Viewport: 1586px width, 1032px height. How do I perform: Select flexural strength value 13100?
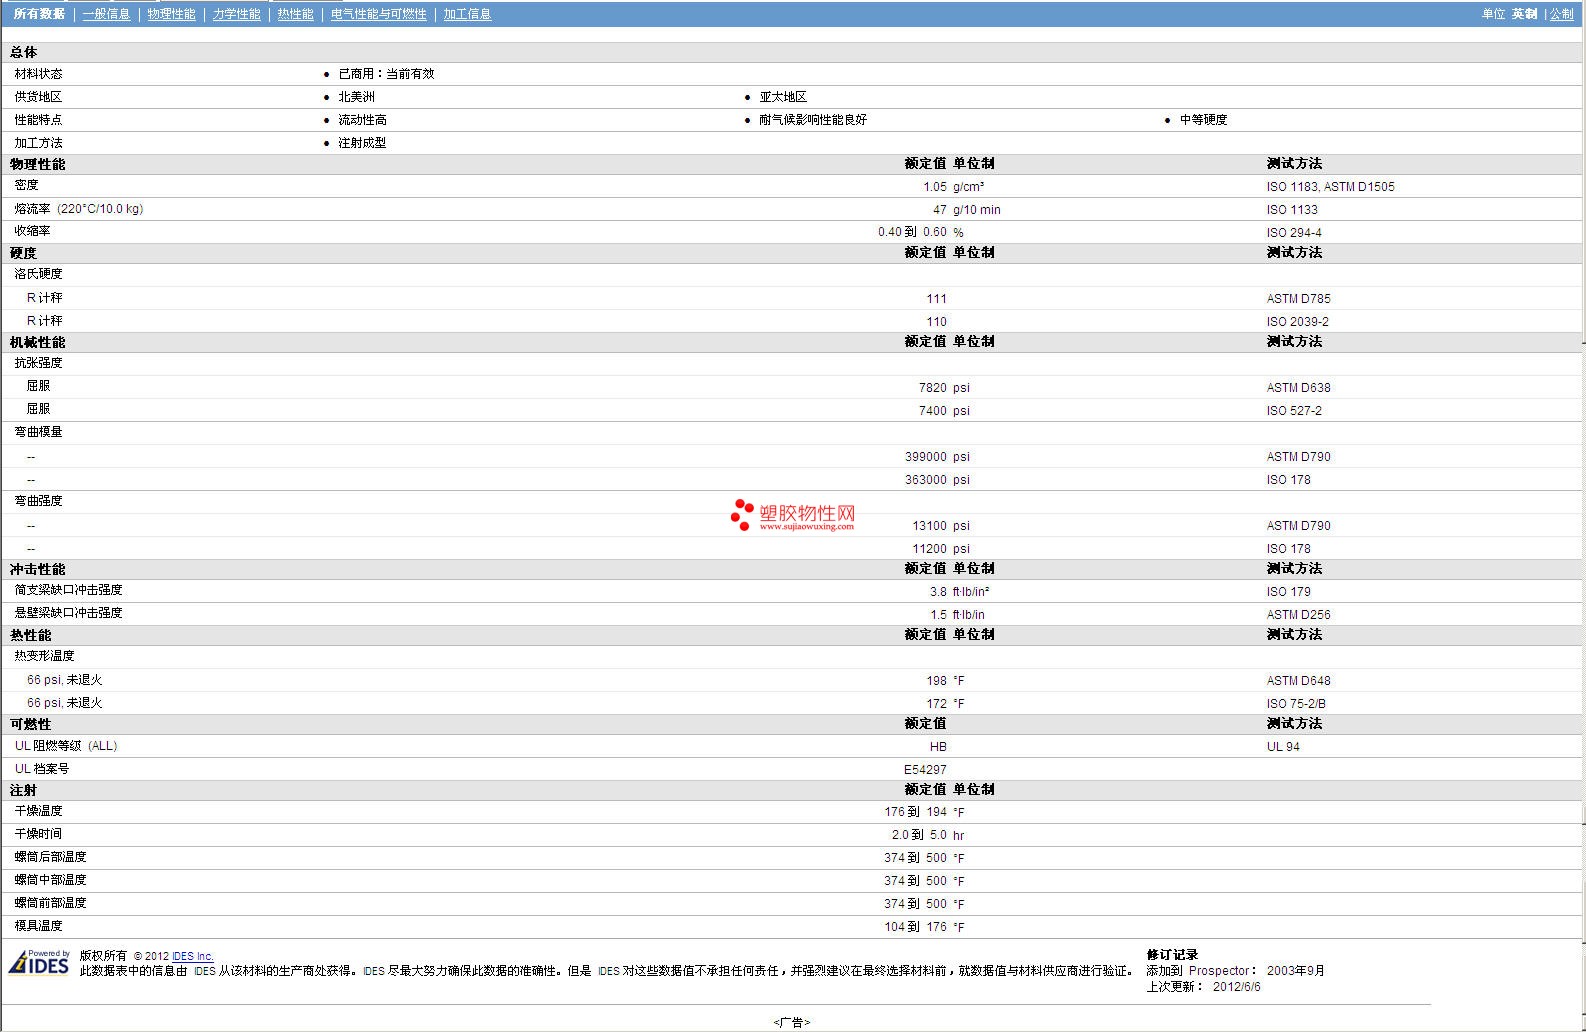point(930,526)
